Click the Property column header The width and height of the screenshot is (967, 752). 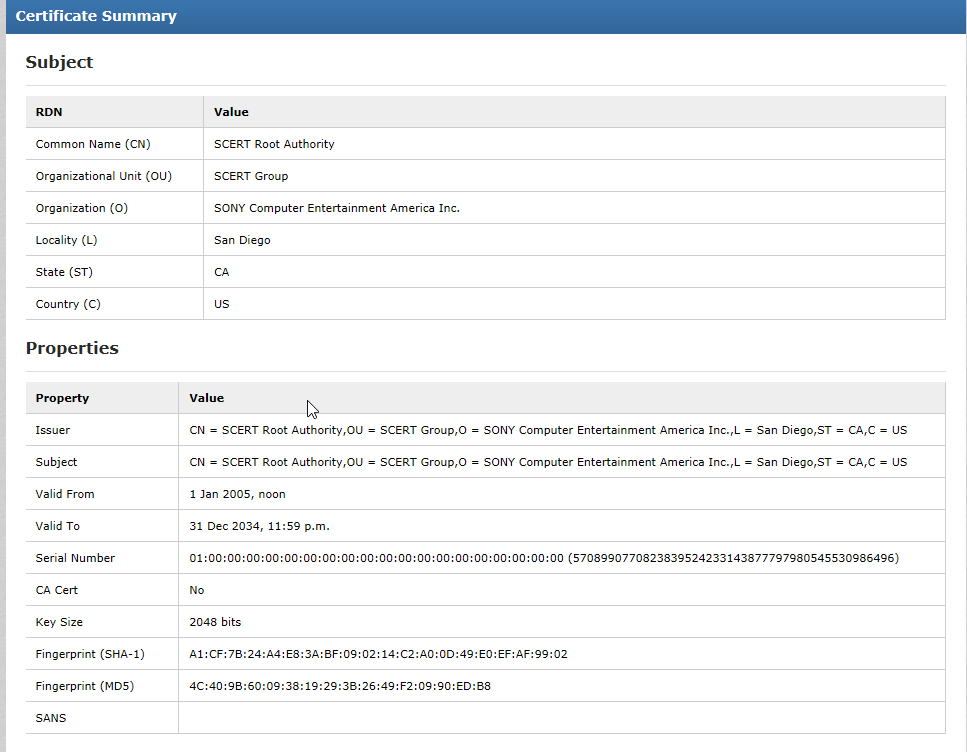(x=62, y=398)
